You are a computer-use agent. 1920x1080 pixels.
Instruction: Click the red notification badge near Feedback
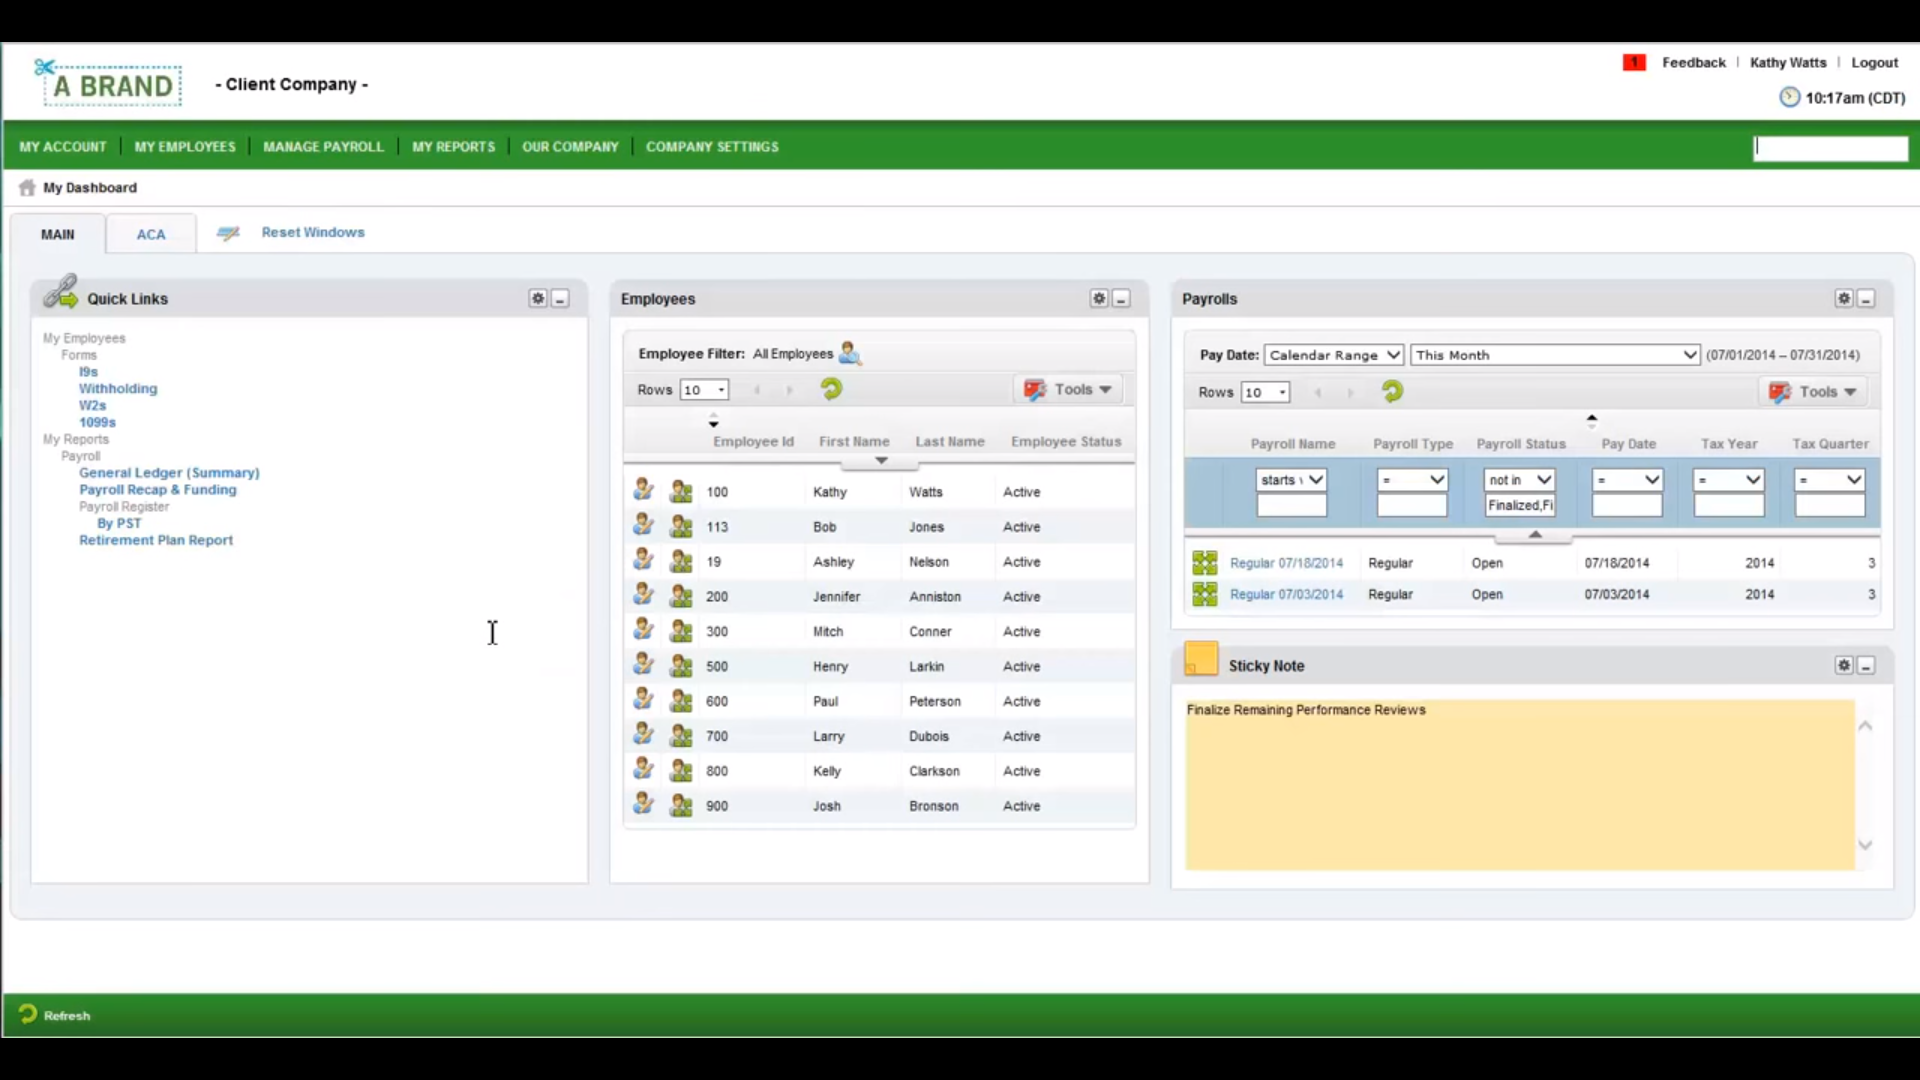coord(1634,62)
